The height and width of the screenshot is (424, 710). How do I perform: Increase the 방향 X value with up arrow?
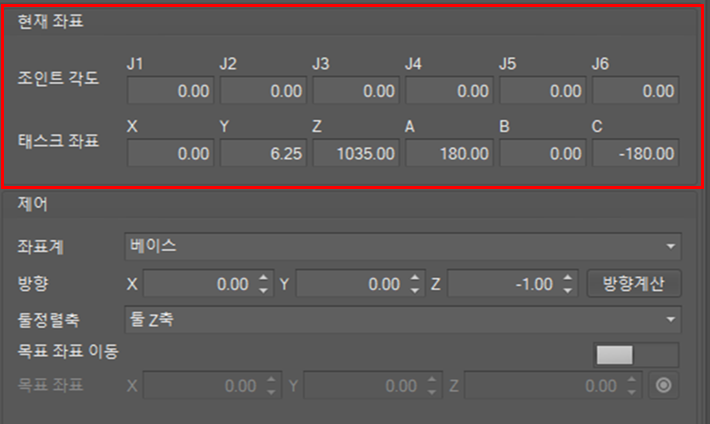click(264, 278)
